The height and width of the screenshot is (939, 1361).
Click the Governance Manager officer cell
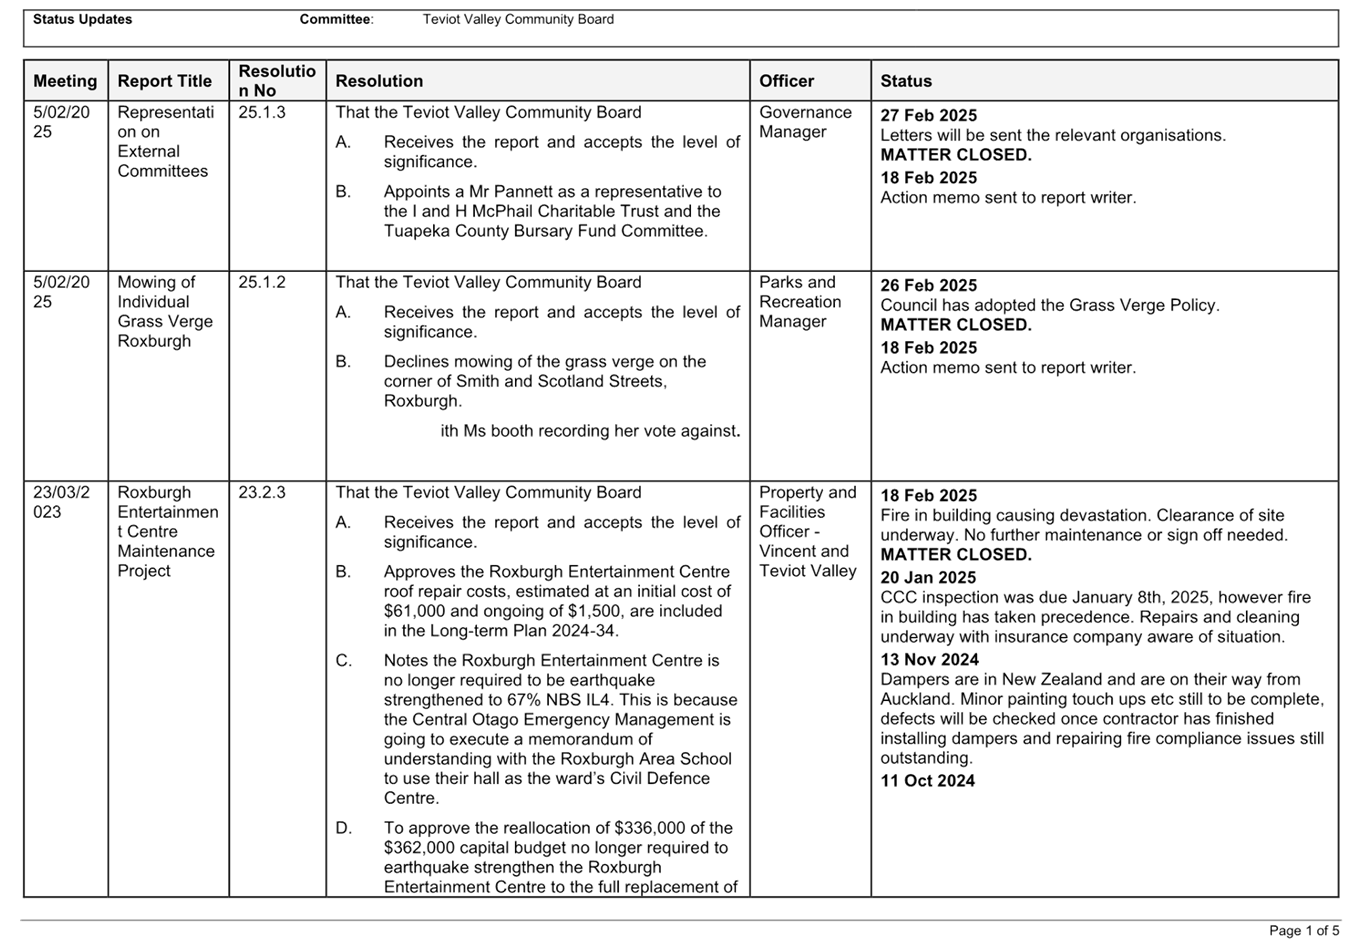pos(805,122)
